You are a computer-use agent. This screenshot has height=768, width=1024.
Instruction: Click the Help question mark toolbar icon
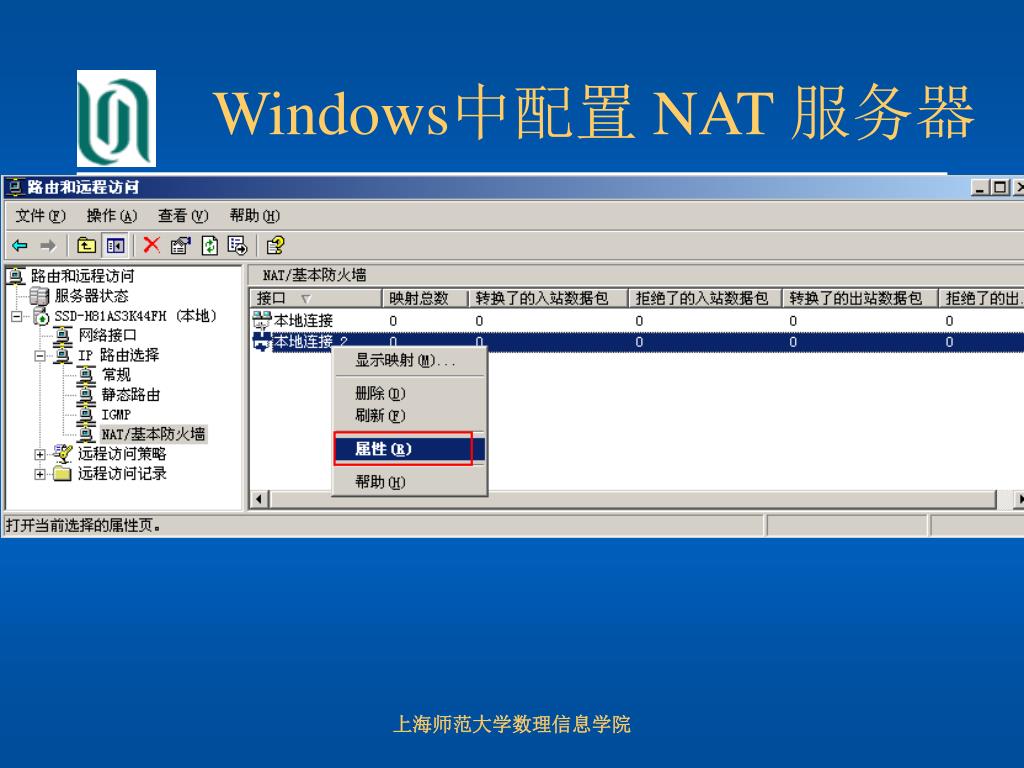(275, 246)
